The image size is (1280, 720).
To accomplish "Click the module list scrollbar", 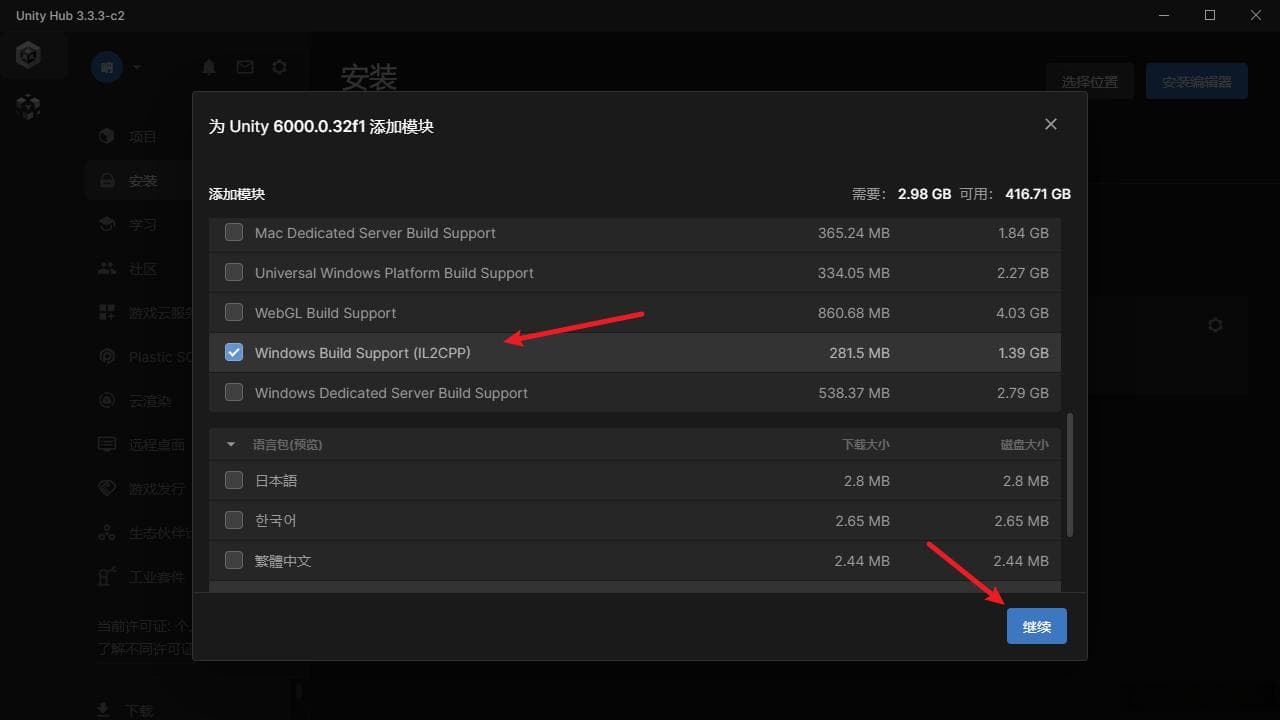I will pyautogui.click(x=1071, y=475).
